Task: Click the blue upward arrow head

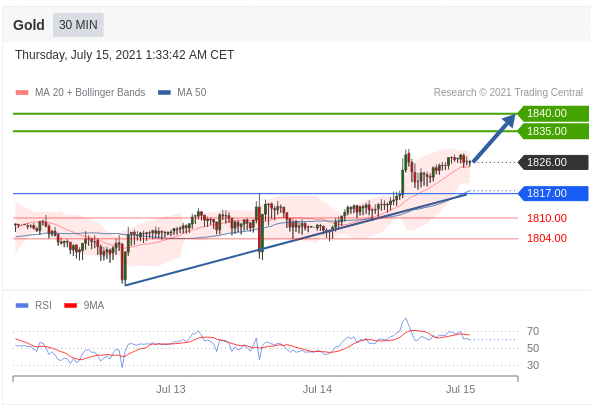Action: tap(509, 121)
